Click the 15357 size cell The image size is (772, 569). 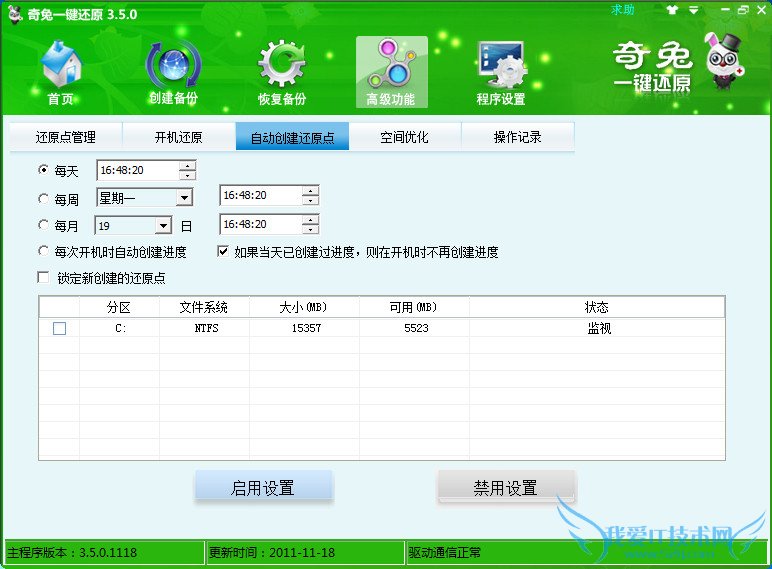[306, 328]
